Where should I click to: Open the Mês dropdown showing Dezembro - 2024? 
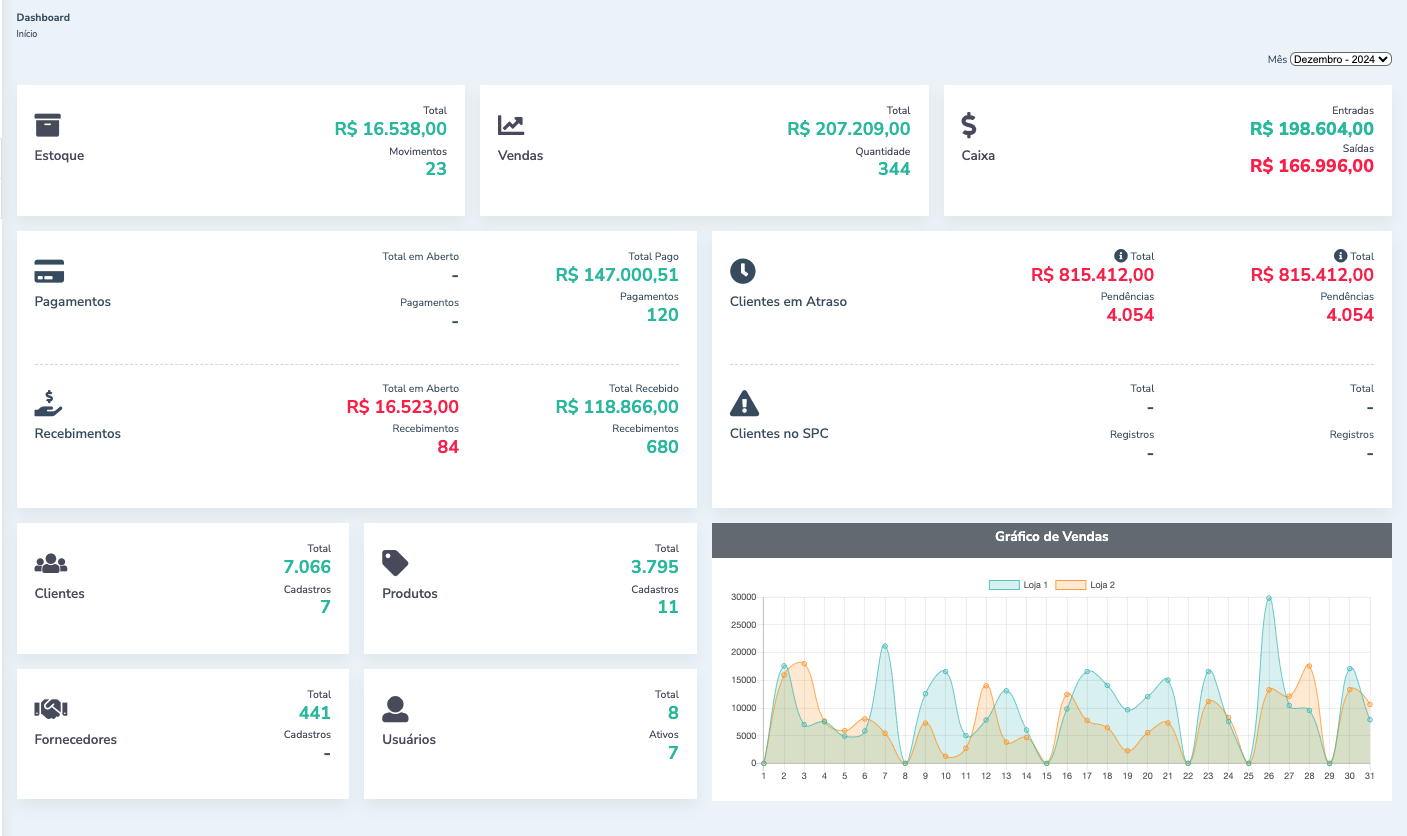[x=1340, y=59]
